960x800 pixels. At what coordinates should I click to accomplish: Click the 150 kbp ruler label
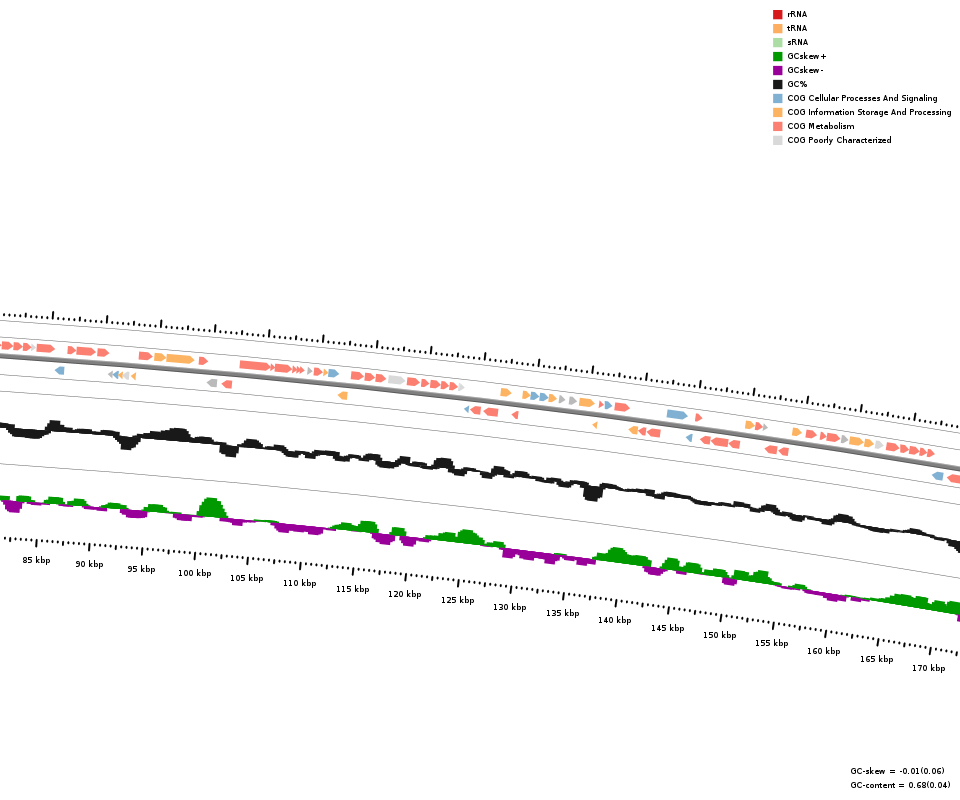[x=719, y=635]
